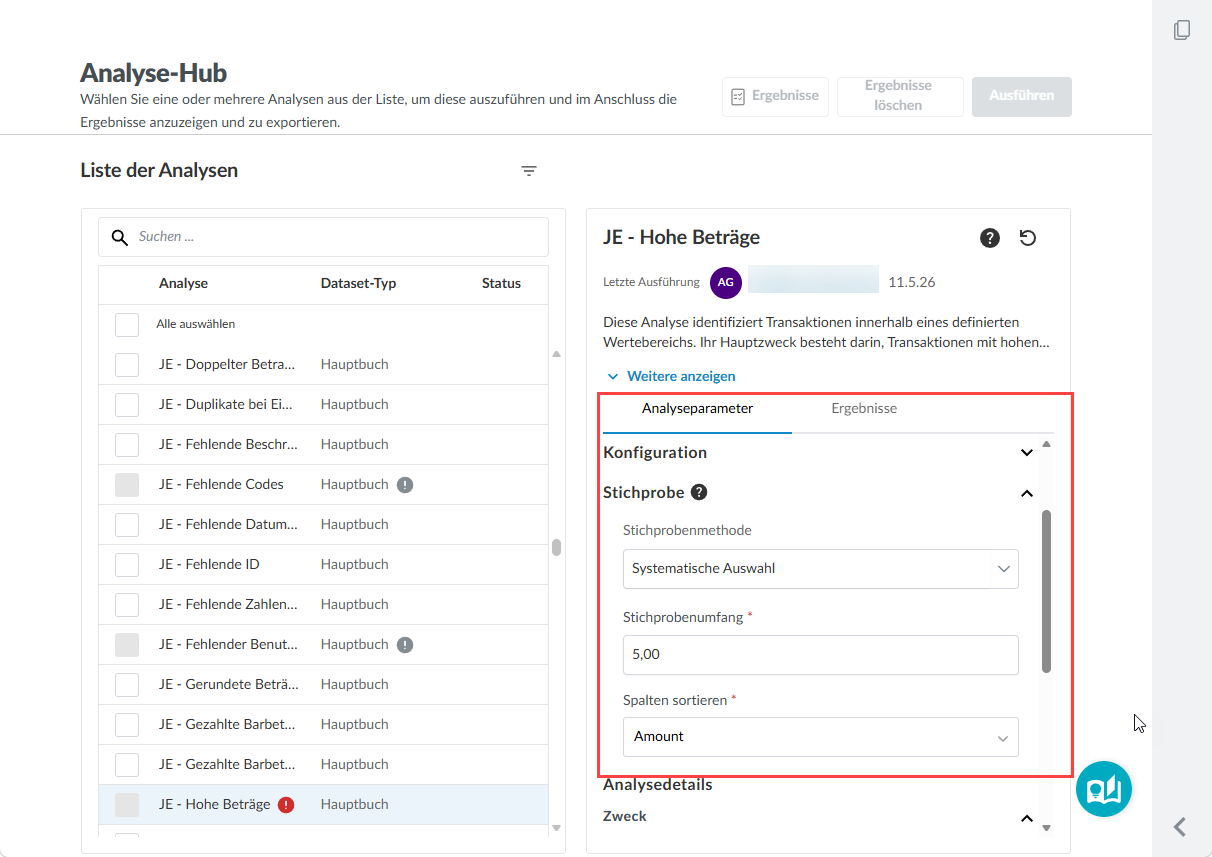Click the Dataset-Typ column header
The width and height of the screenshot is (1212, 857).
coord(358,284)
